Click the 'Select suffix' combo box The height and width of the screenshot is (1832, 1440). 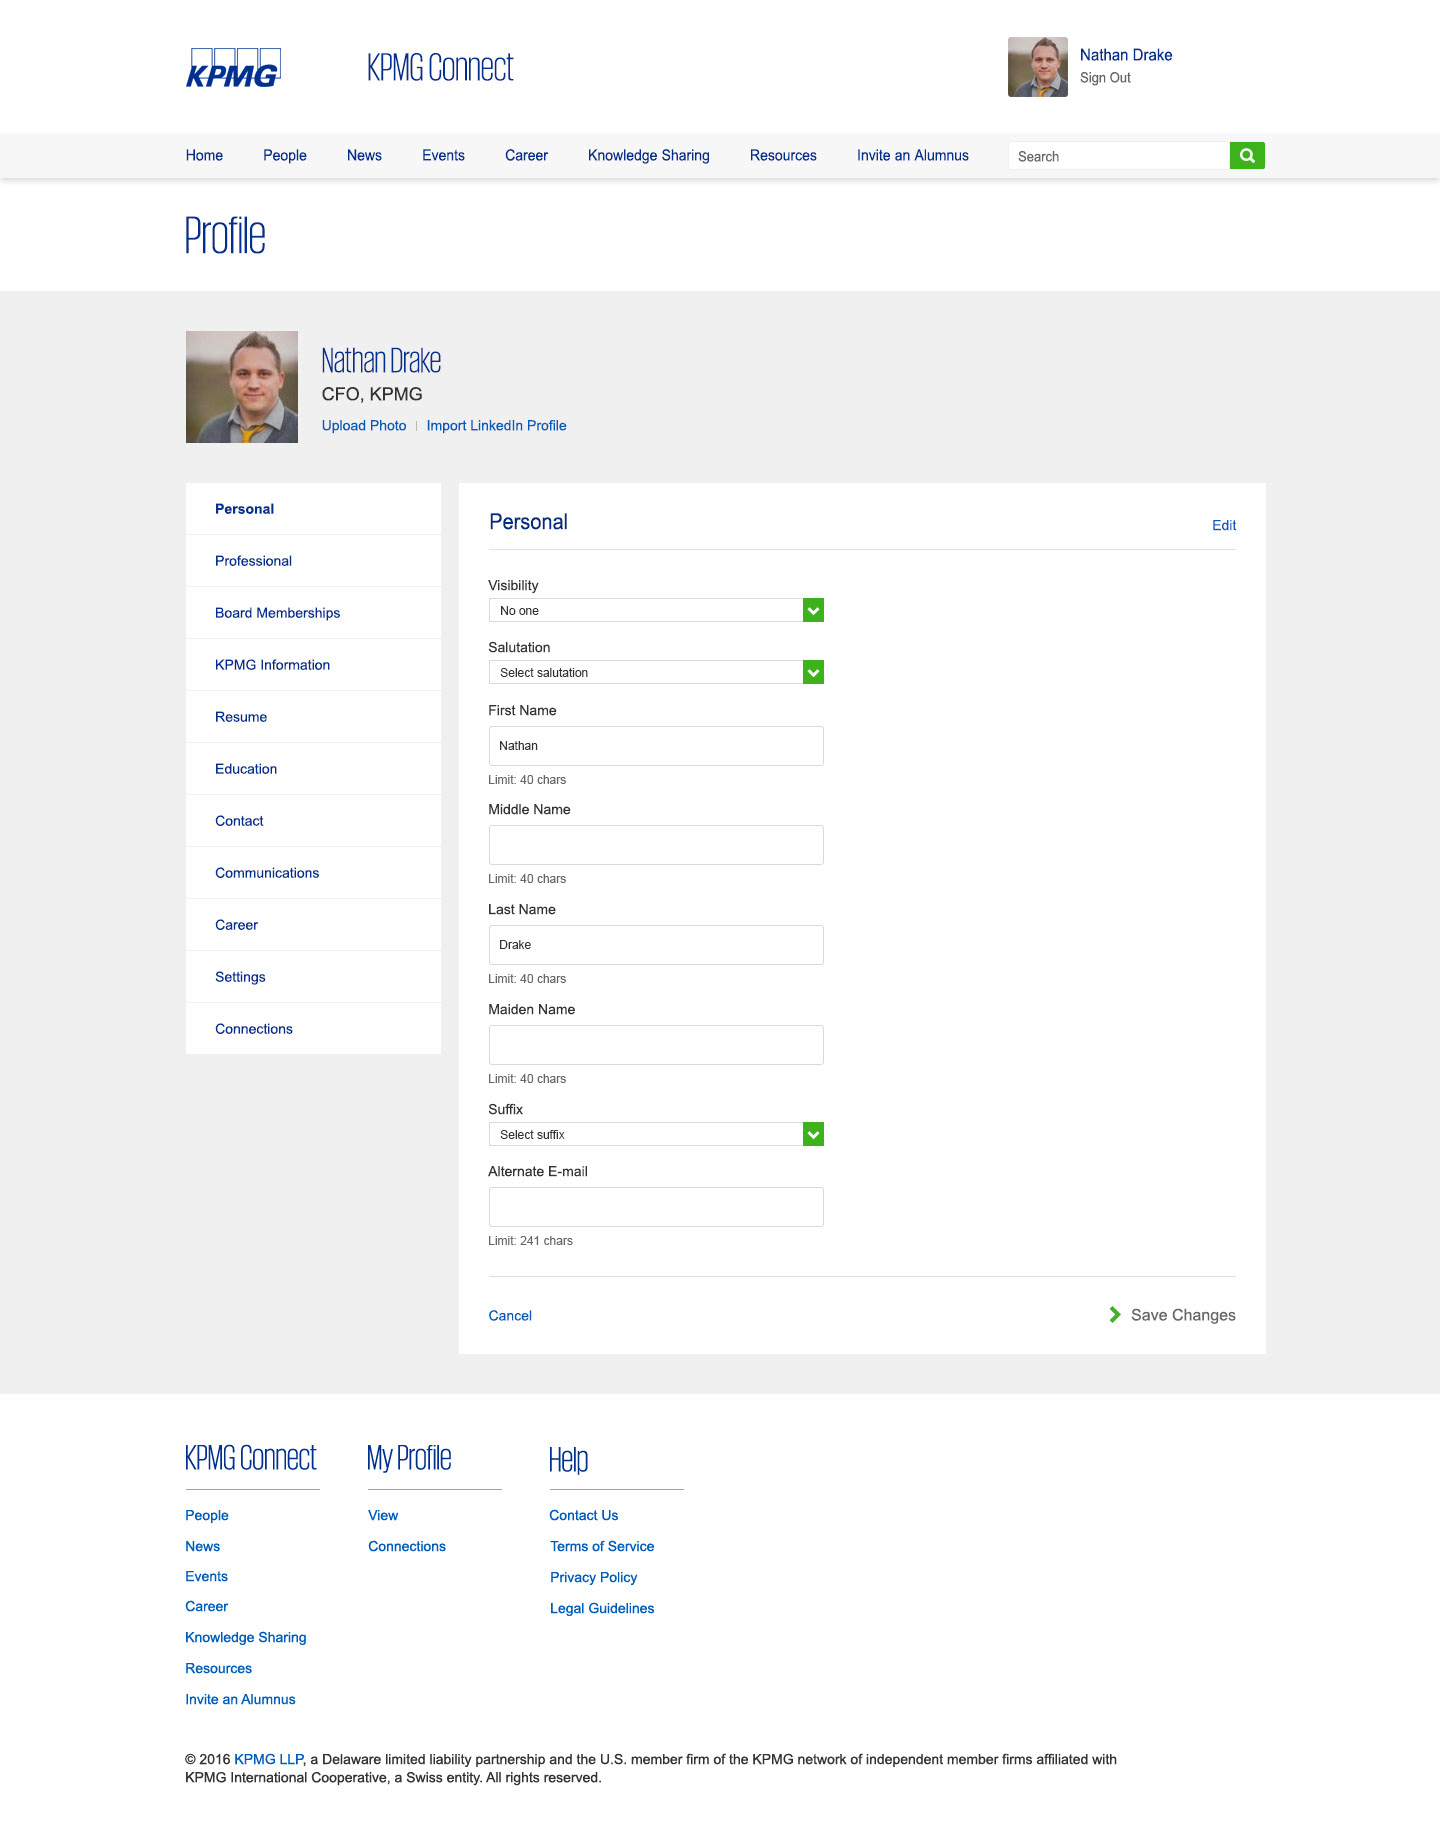[x=656, y=1134]
